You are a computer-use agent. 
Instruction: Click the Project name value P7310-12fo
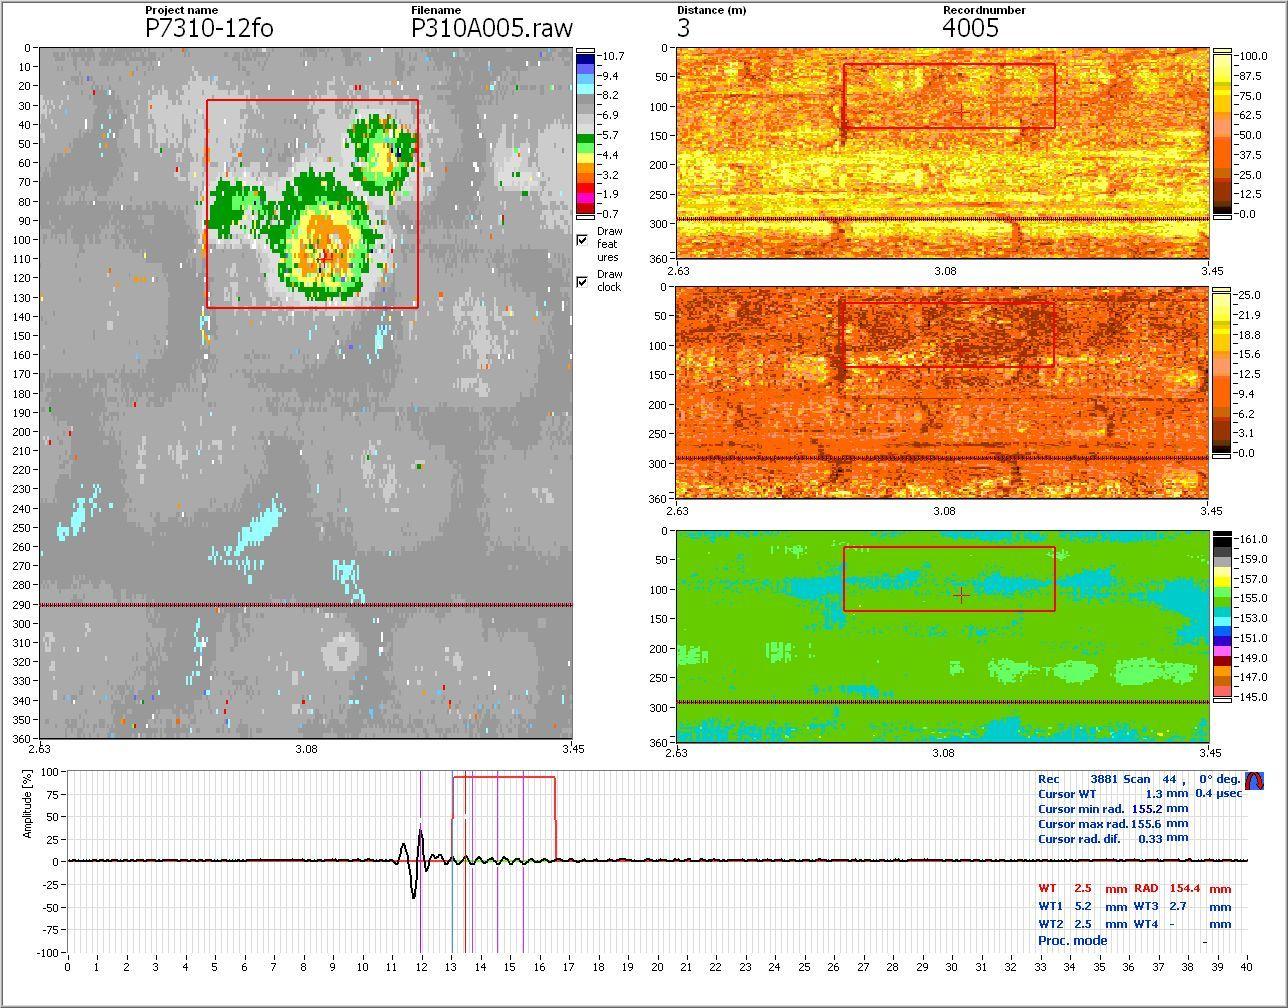209,28
